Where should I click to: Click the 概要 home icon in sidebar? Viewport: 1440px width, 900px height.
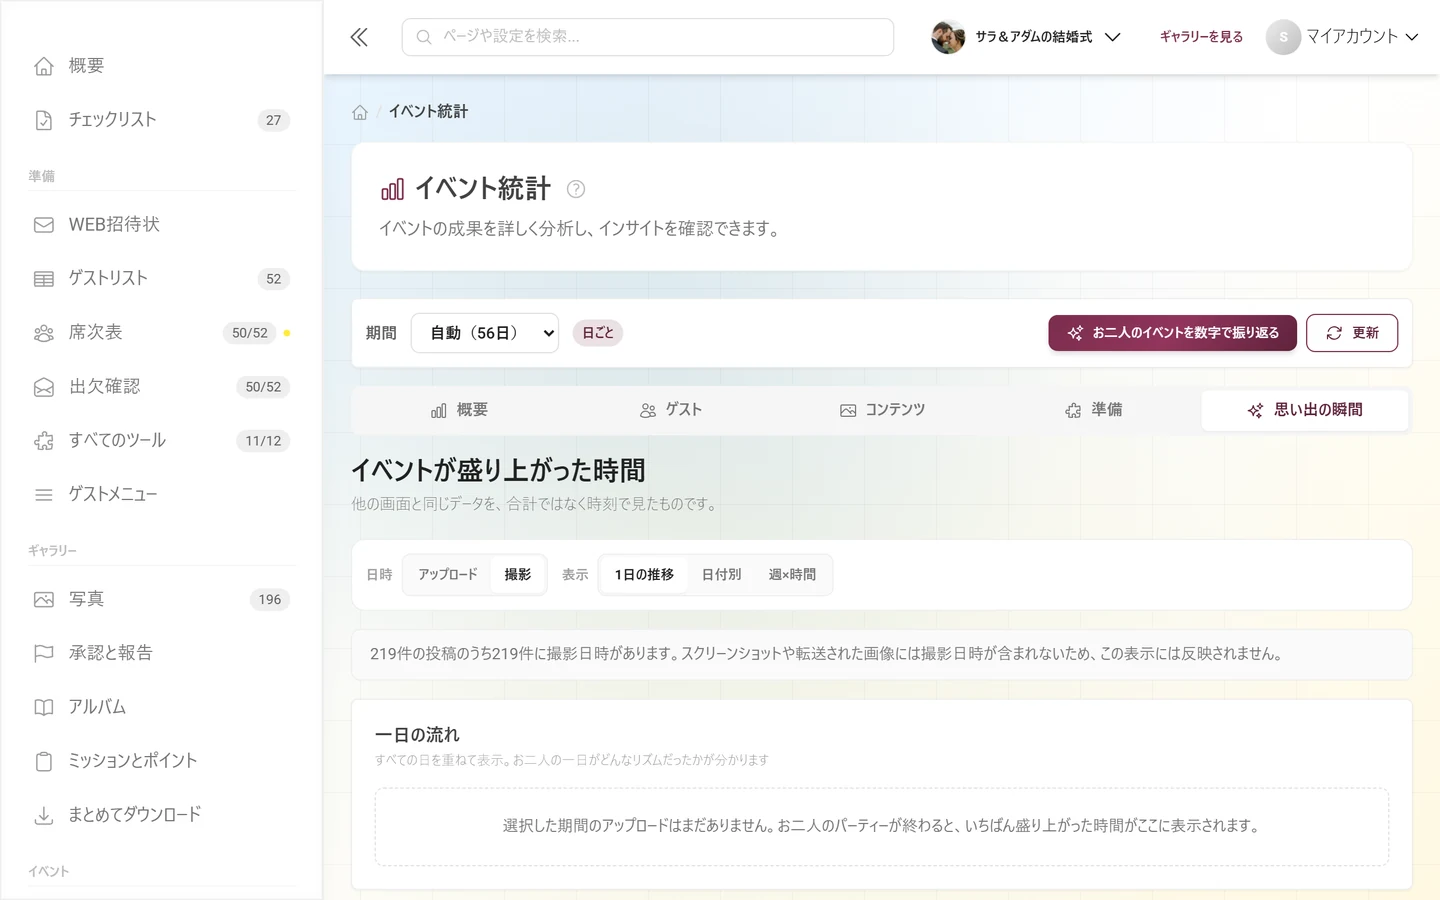(x=44, y=66)
